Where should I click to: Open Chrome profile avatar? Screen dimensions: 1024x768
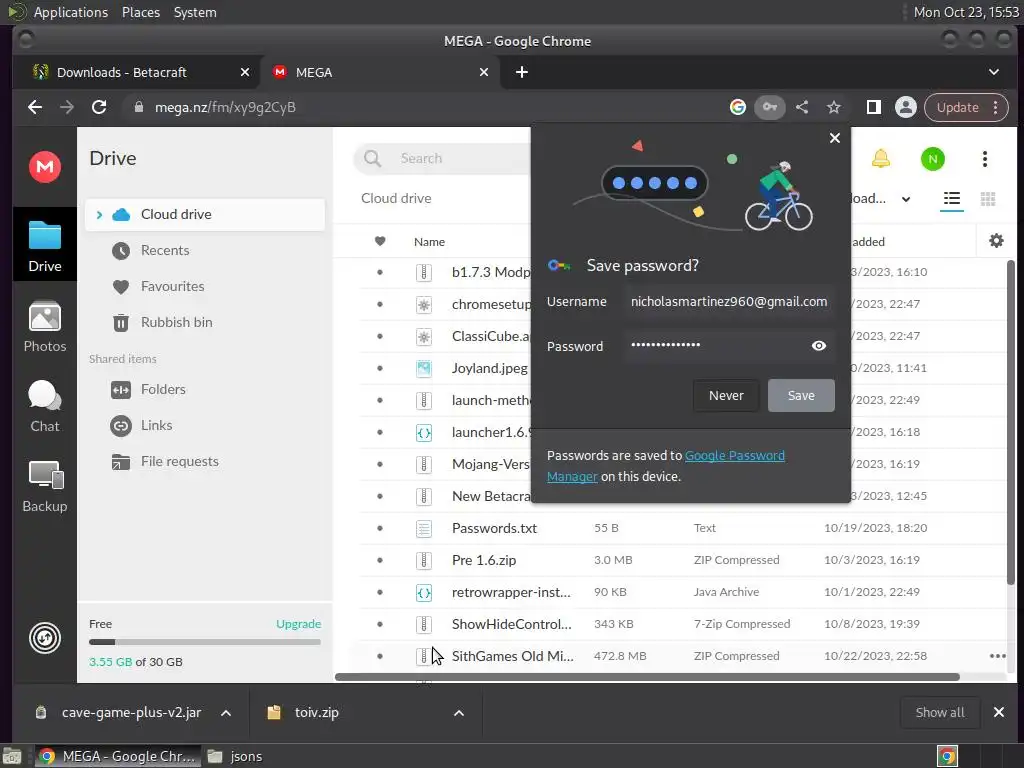coord(906,107)
